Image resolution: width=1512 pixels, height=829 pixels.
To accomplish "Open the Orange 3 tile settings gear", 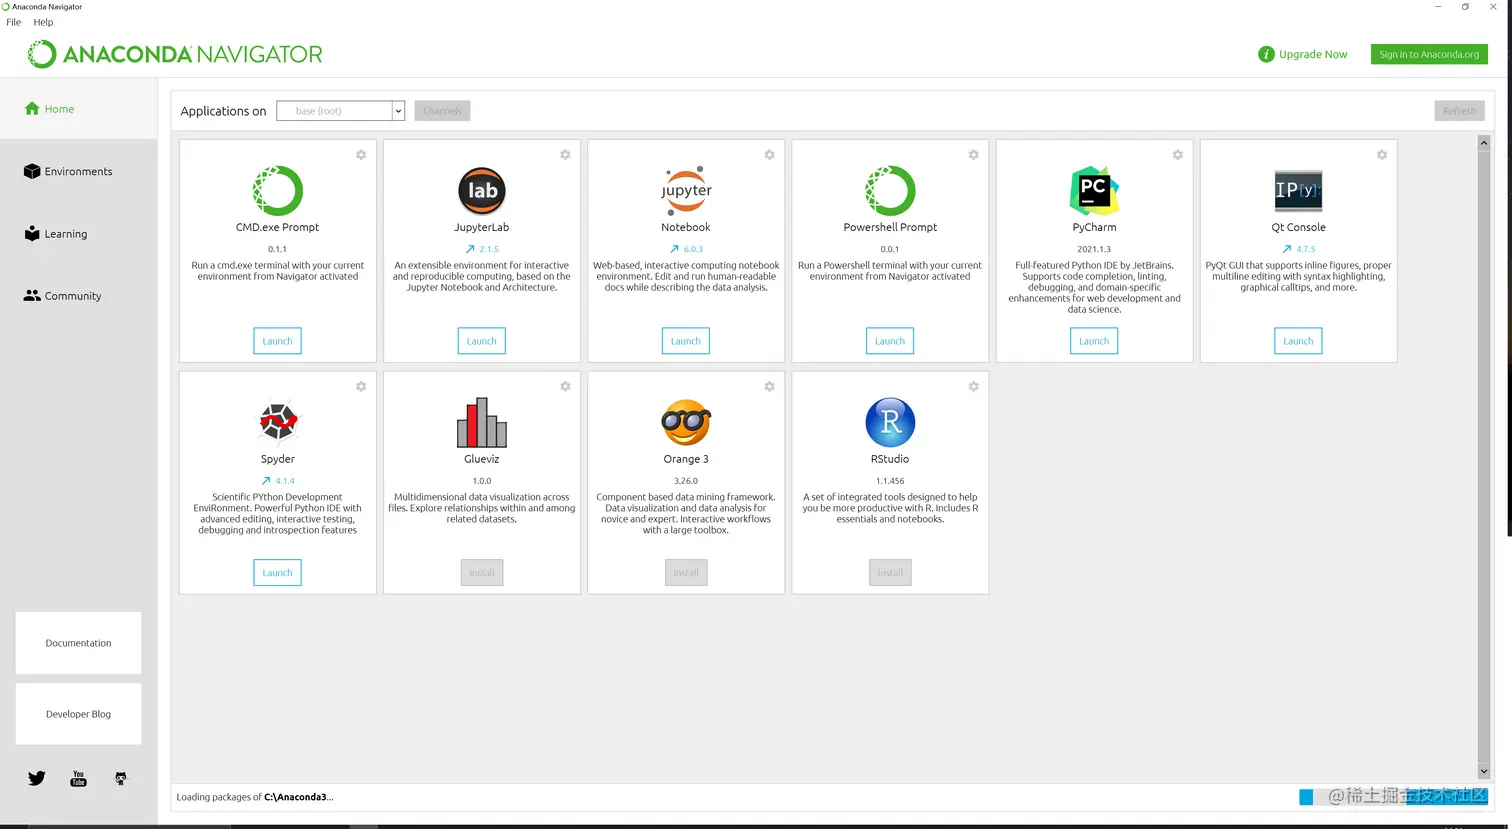I will (769, 387).
